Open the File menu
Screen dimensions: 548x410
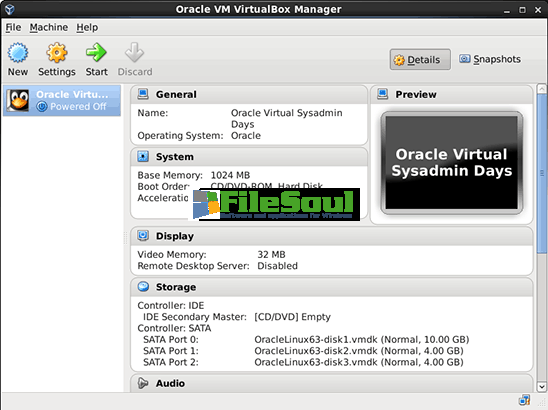(13, 27)
